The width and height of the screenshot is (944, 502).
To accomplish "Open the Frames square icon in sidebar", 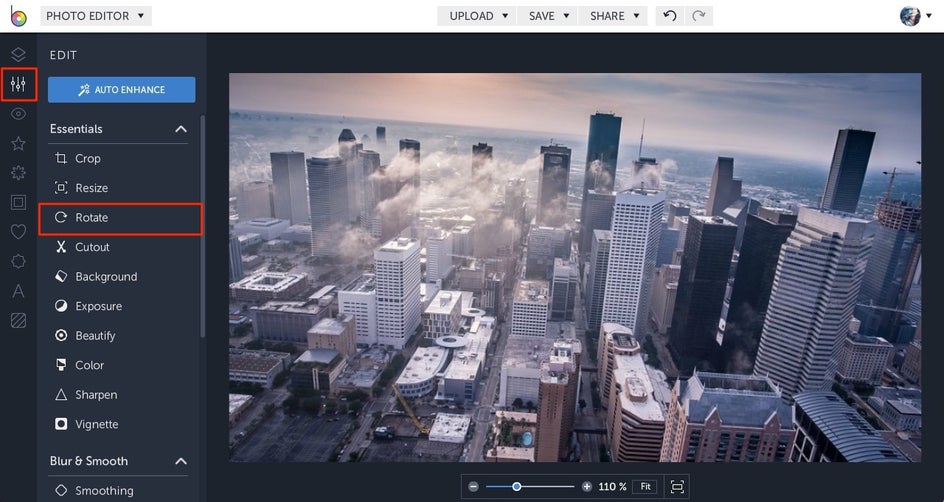I will click(x=18, y=202).
